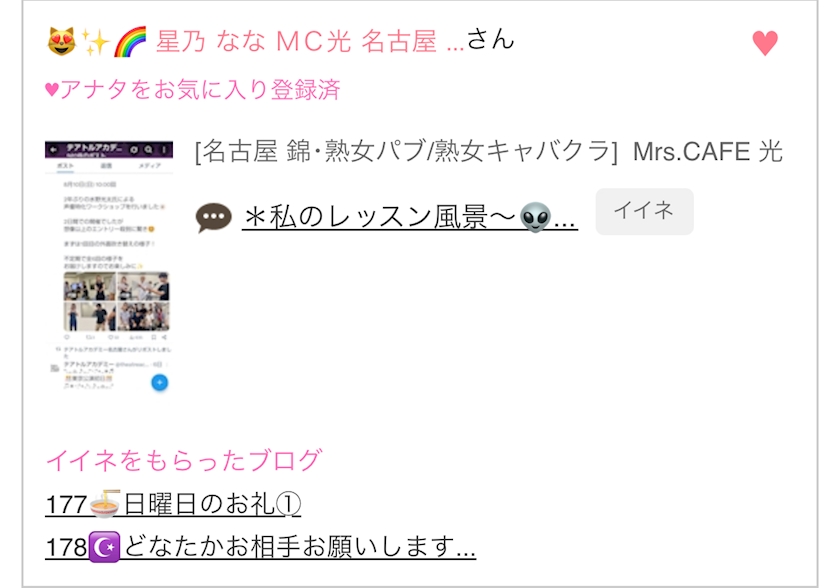Click the photo grid inside the thumbnail
840x588 pixels.
click(x=116, y=301)
